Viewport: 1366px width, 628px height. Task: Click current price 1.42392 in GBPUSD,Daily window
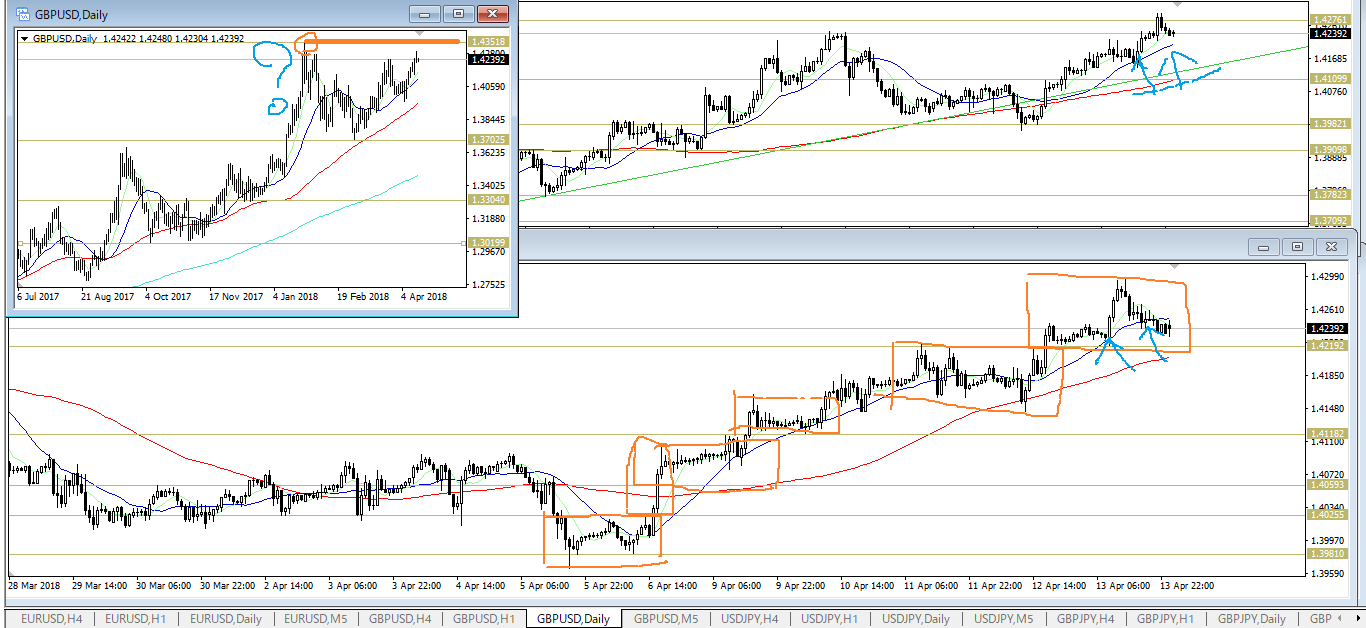(488, 60)
